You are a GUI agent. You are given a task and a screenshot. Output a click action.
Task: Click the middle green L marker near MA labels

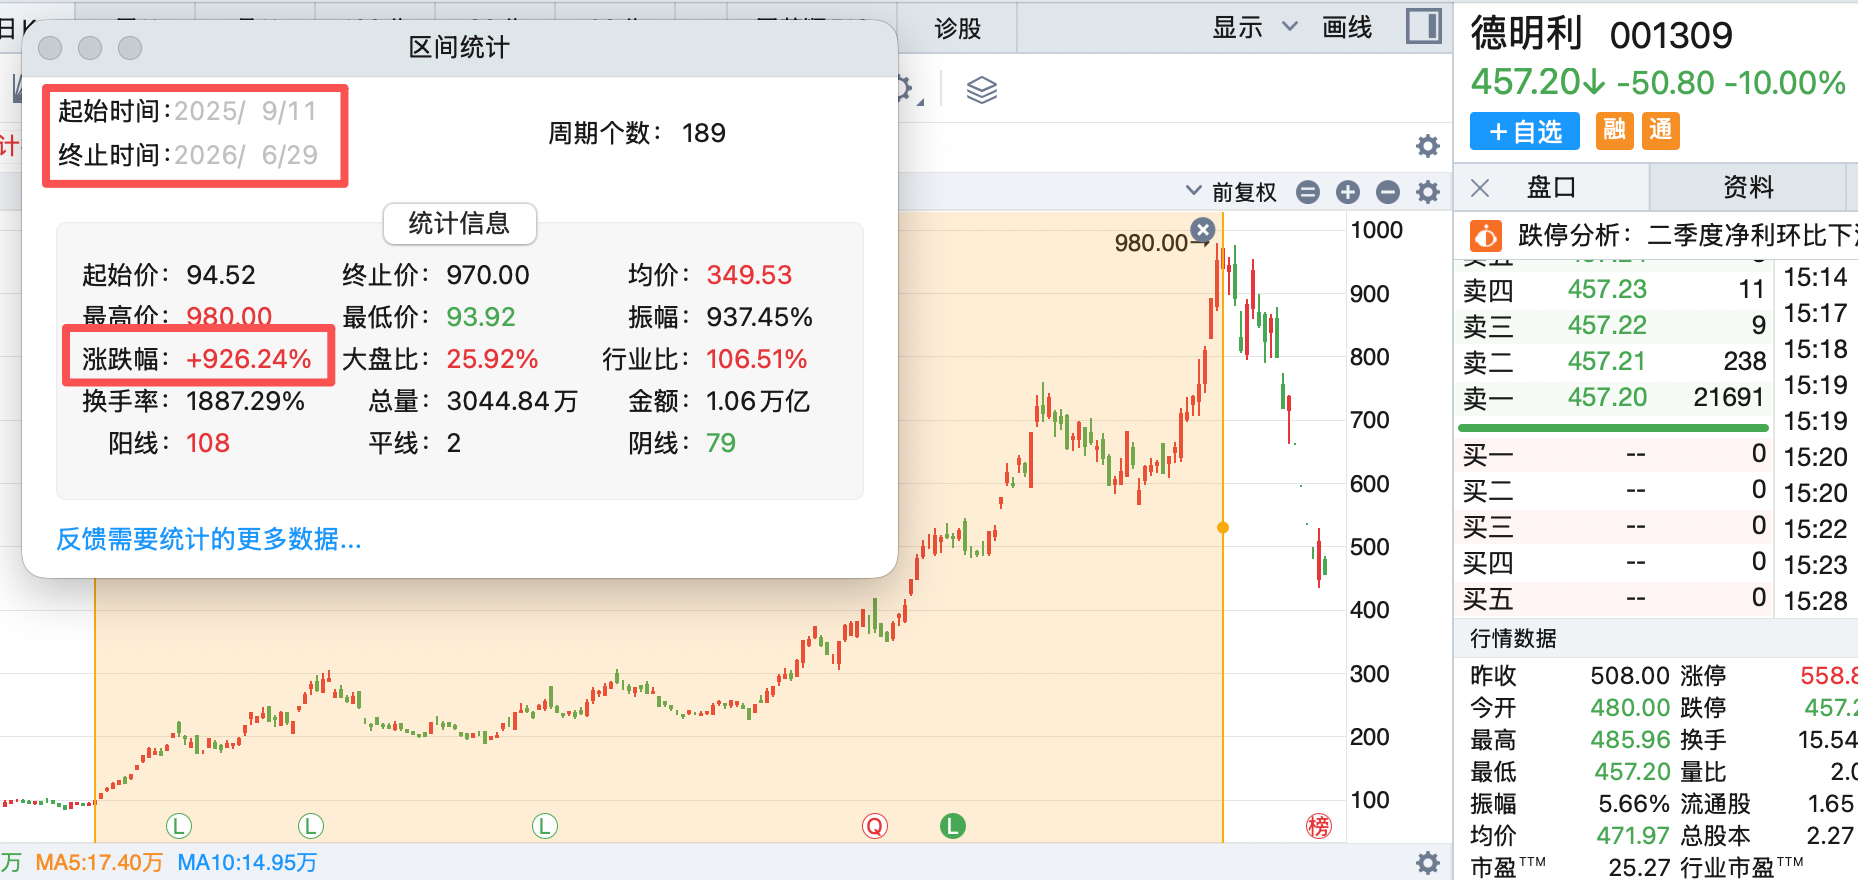point(311,826)
